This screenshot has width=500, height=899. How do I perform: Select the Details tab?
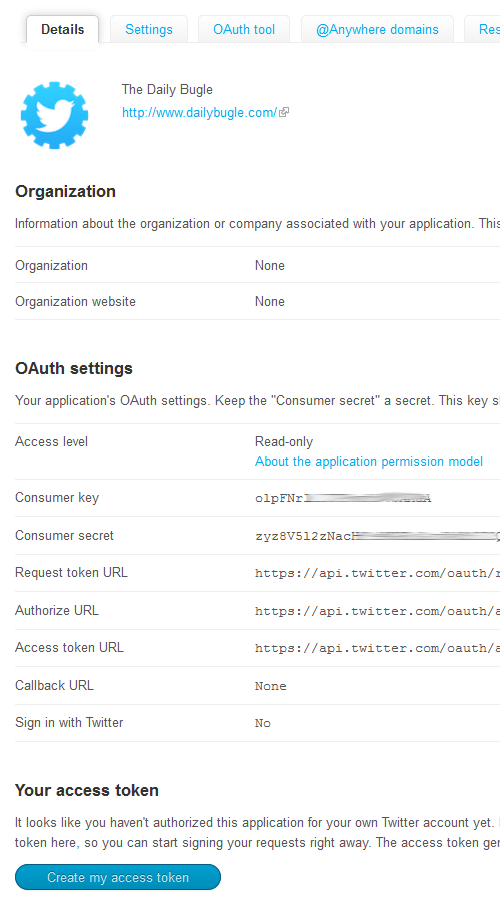click(62, 29)
